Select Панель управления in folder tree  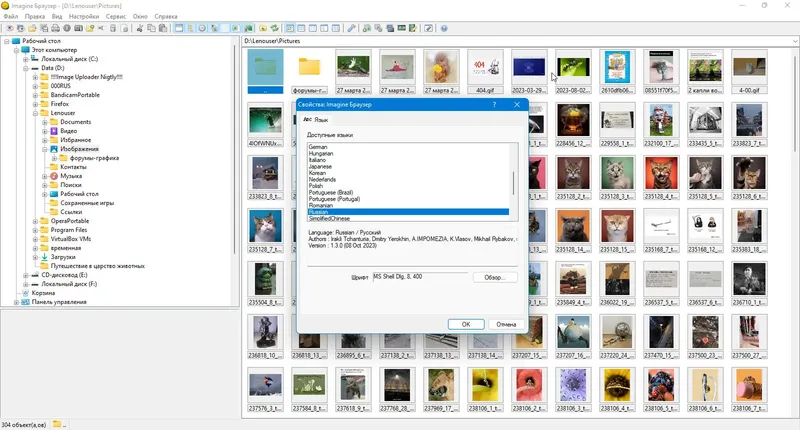pos(59,302)
